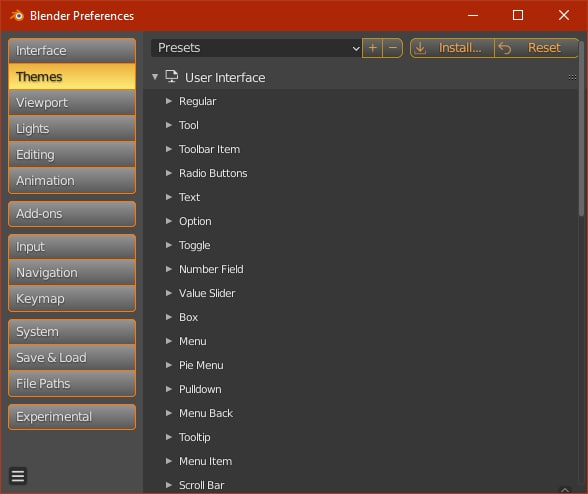Select the Input tab
The image size is (588, 494).
click(x=72, y=247)
